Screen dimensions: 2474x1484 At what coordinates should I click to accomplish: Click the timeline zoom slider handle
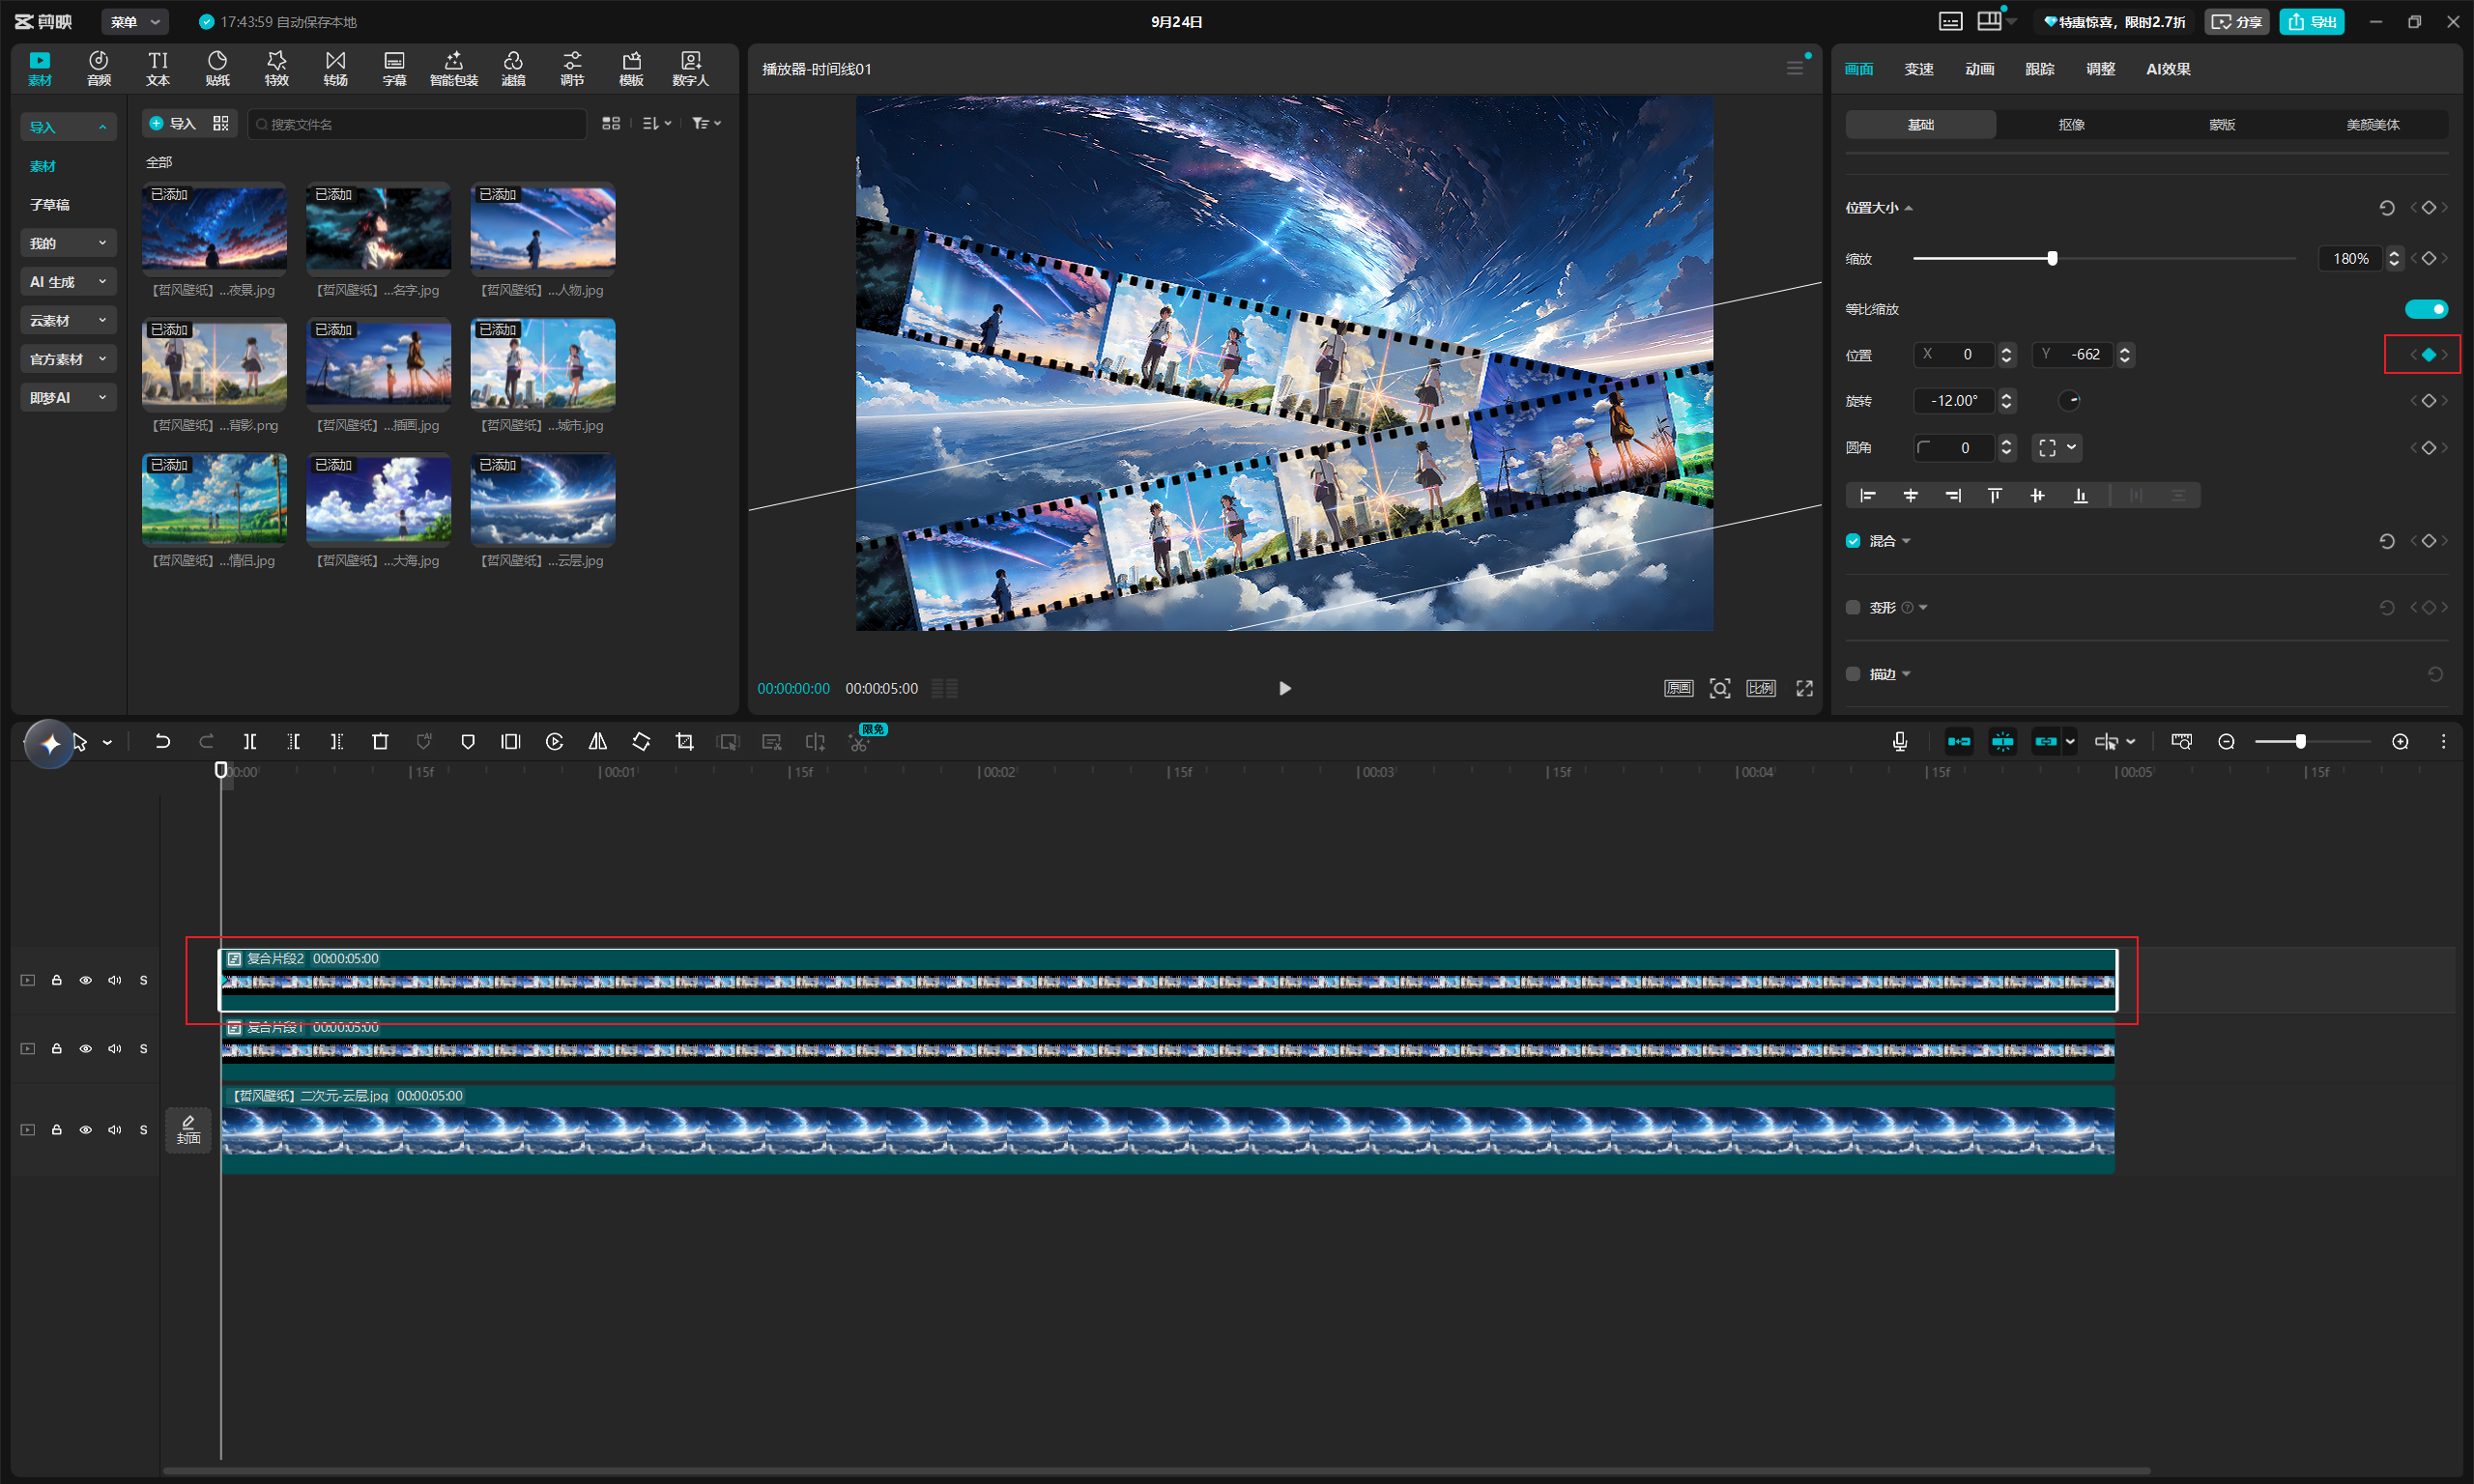[x=2300, y=742]
